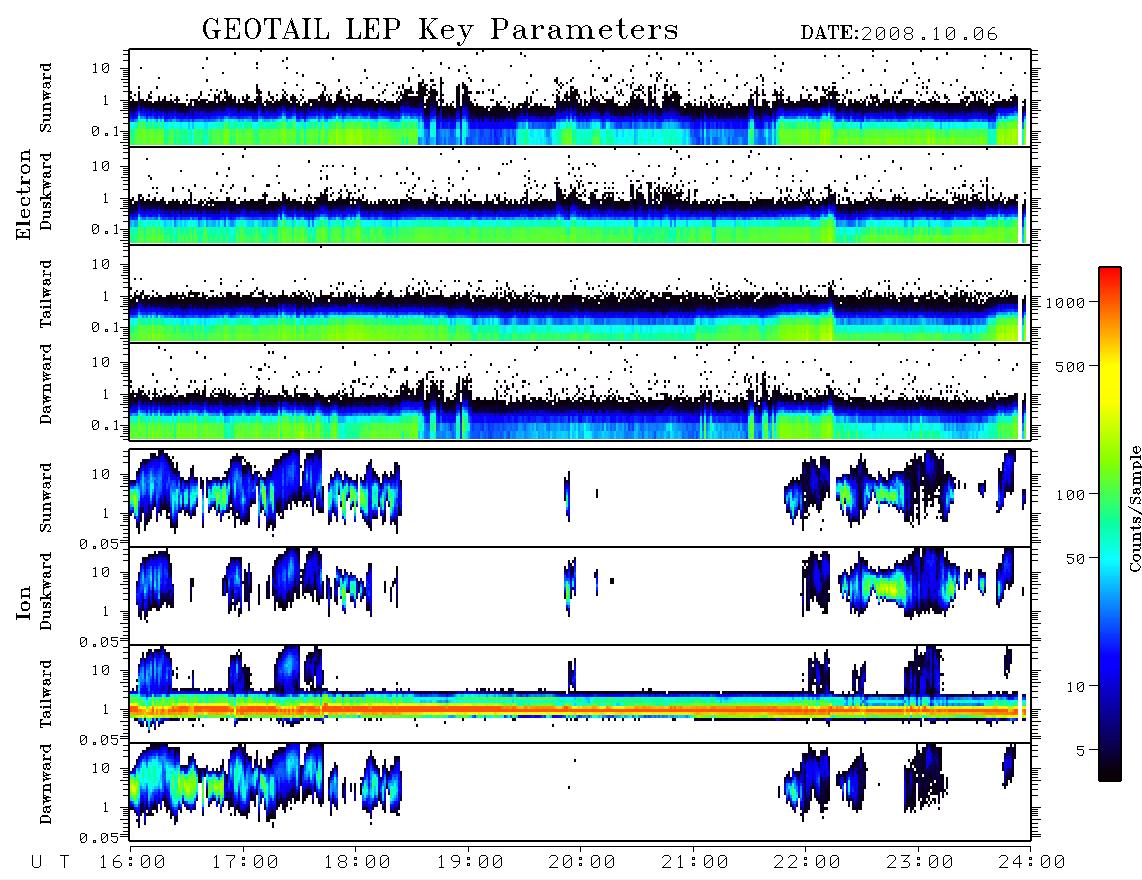Click the 'Counts/Sample' color bar label
Screen dimensions: 1142x880
[x=1134, y=508]
